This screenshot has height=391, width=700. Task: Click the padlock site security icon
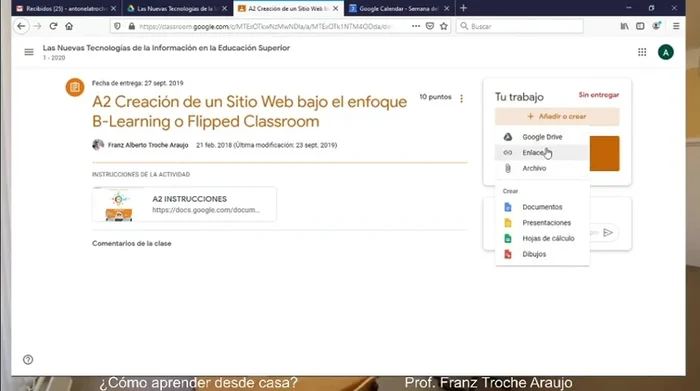(131, 26)
